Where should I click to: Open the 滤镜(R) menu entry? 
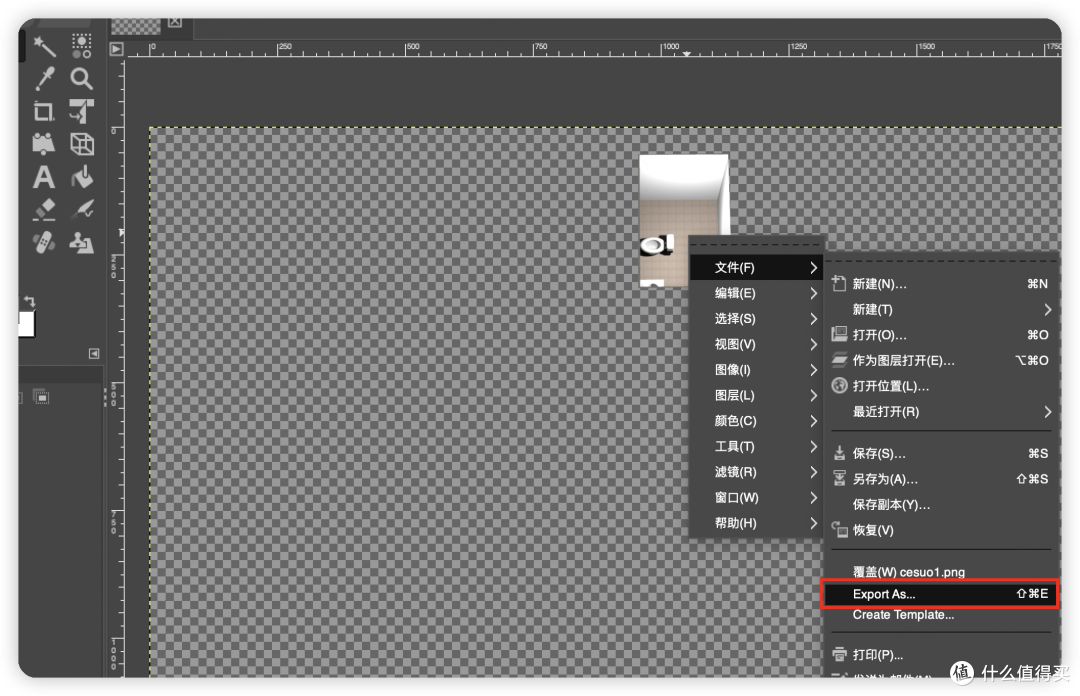click(x=756, y=472)
